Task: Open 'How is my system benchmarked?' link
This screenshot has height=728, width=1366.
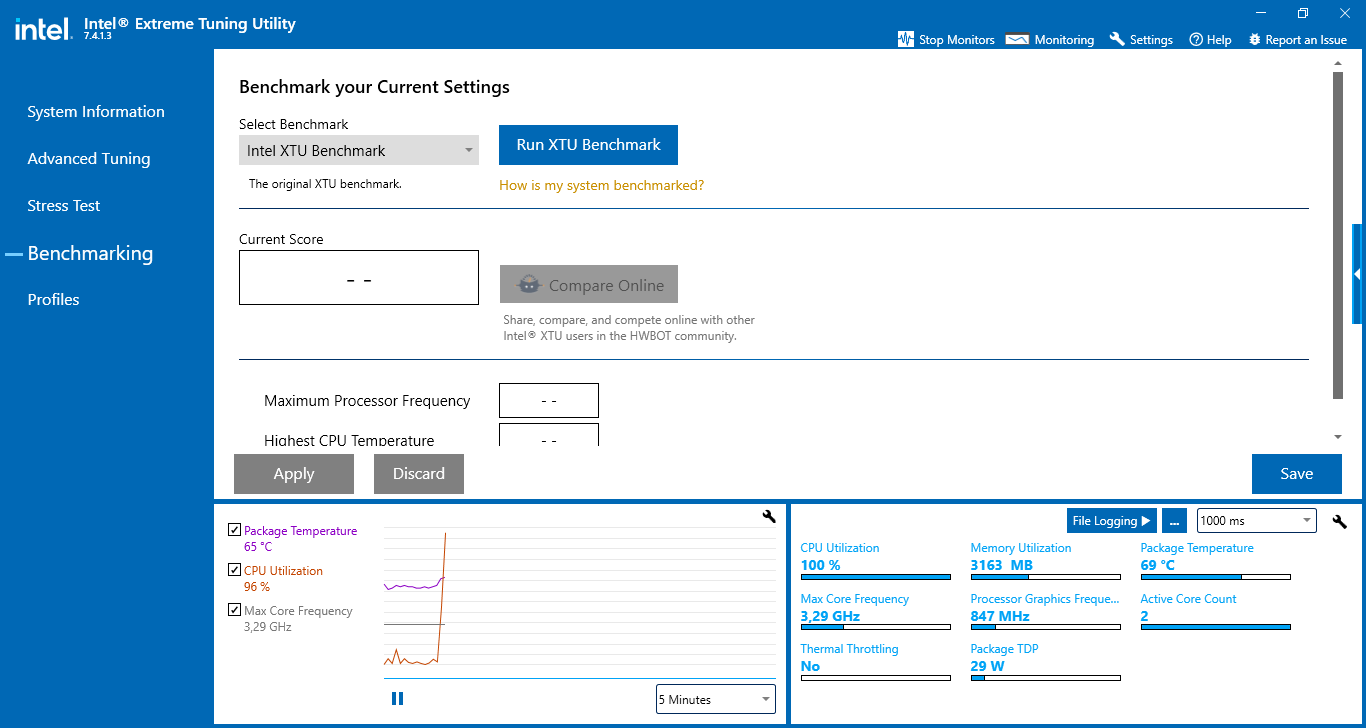Action: point(601,185)
